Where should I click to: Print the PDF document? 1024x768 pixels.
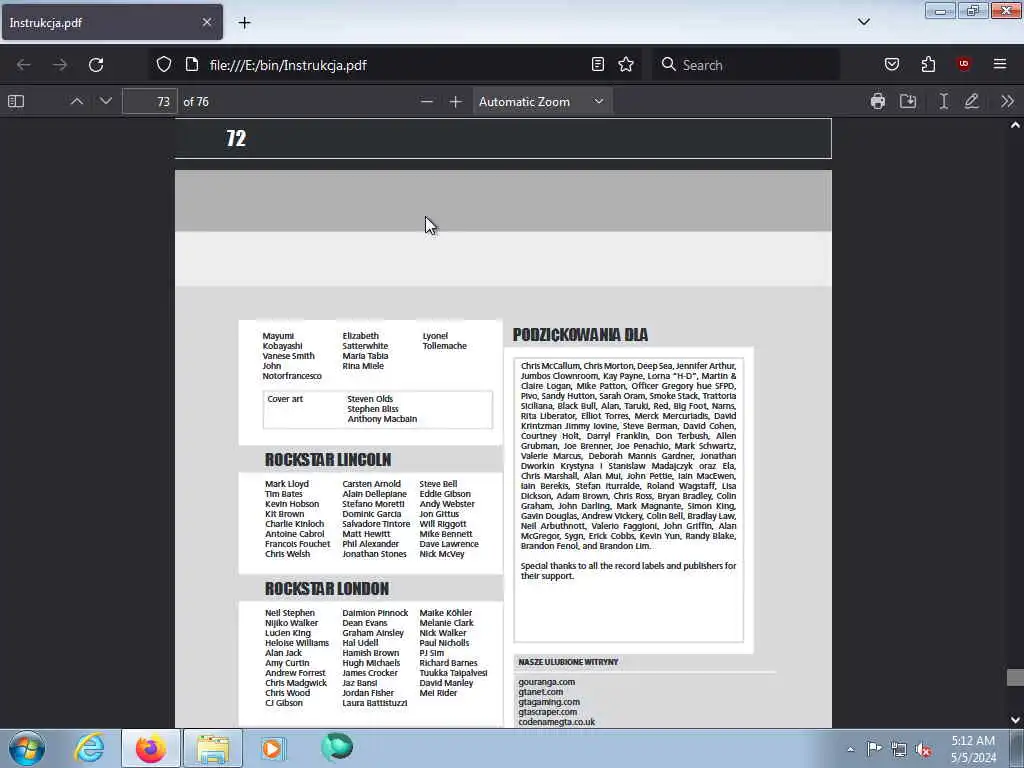pos(878,101)
